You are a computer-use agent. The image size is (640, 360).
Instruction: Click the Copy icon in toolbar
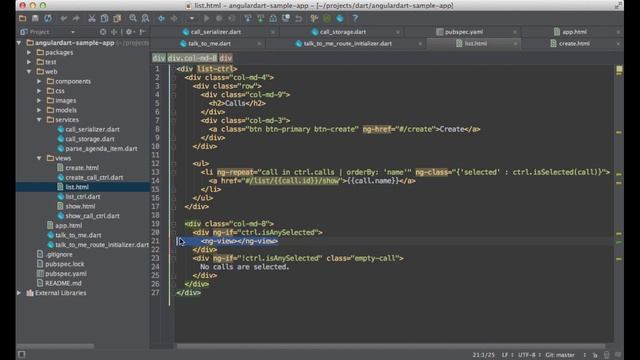coord(104,18)
